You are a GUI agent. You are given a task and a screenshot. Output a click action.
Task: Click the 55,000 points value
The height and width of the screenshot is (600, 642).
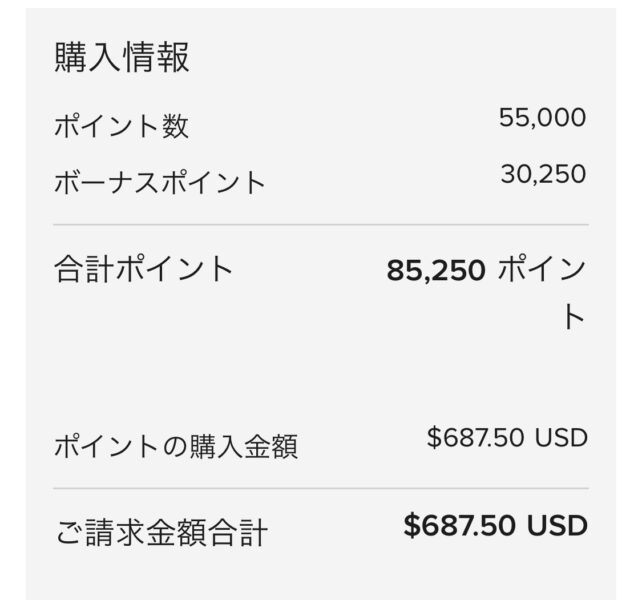point(543,118)
